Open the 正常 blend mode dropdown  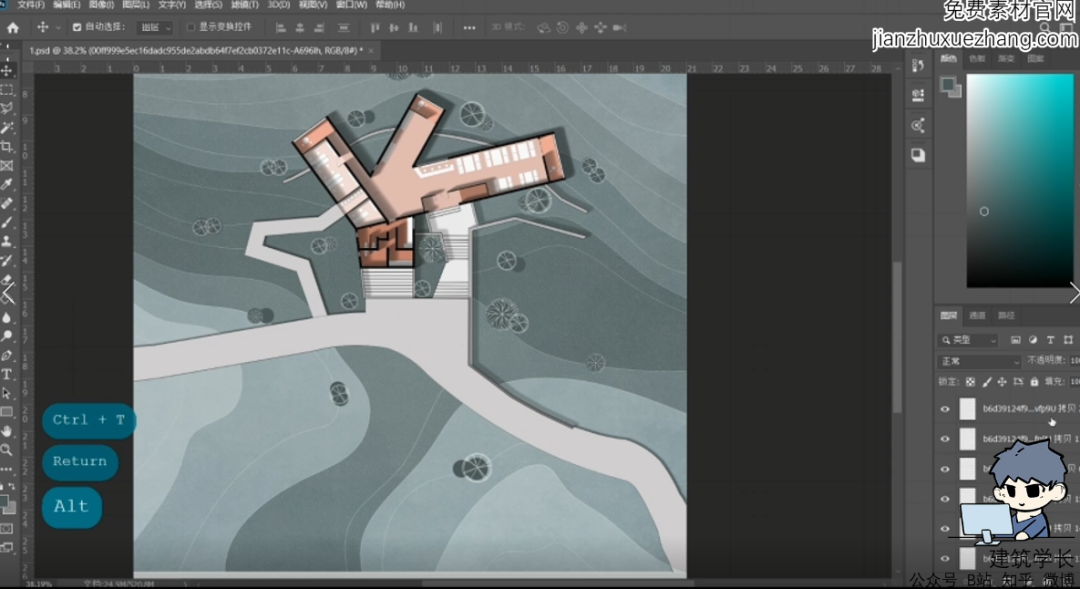(979, 361)
